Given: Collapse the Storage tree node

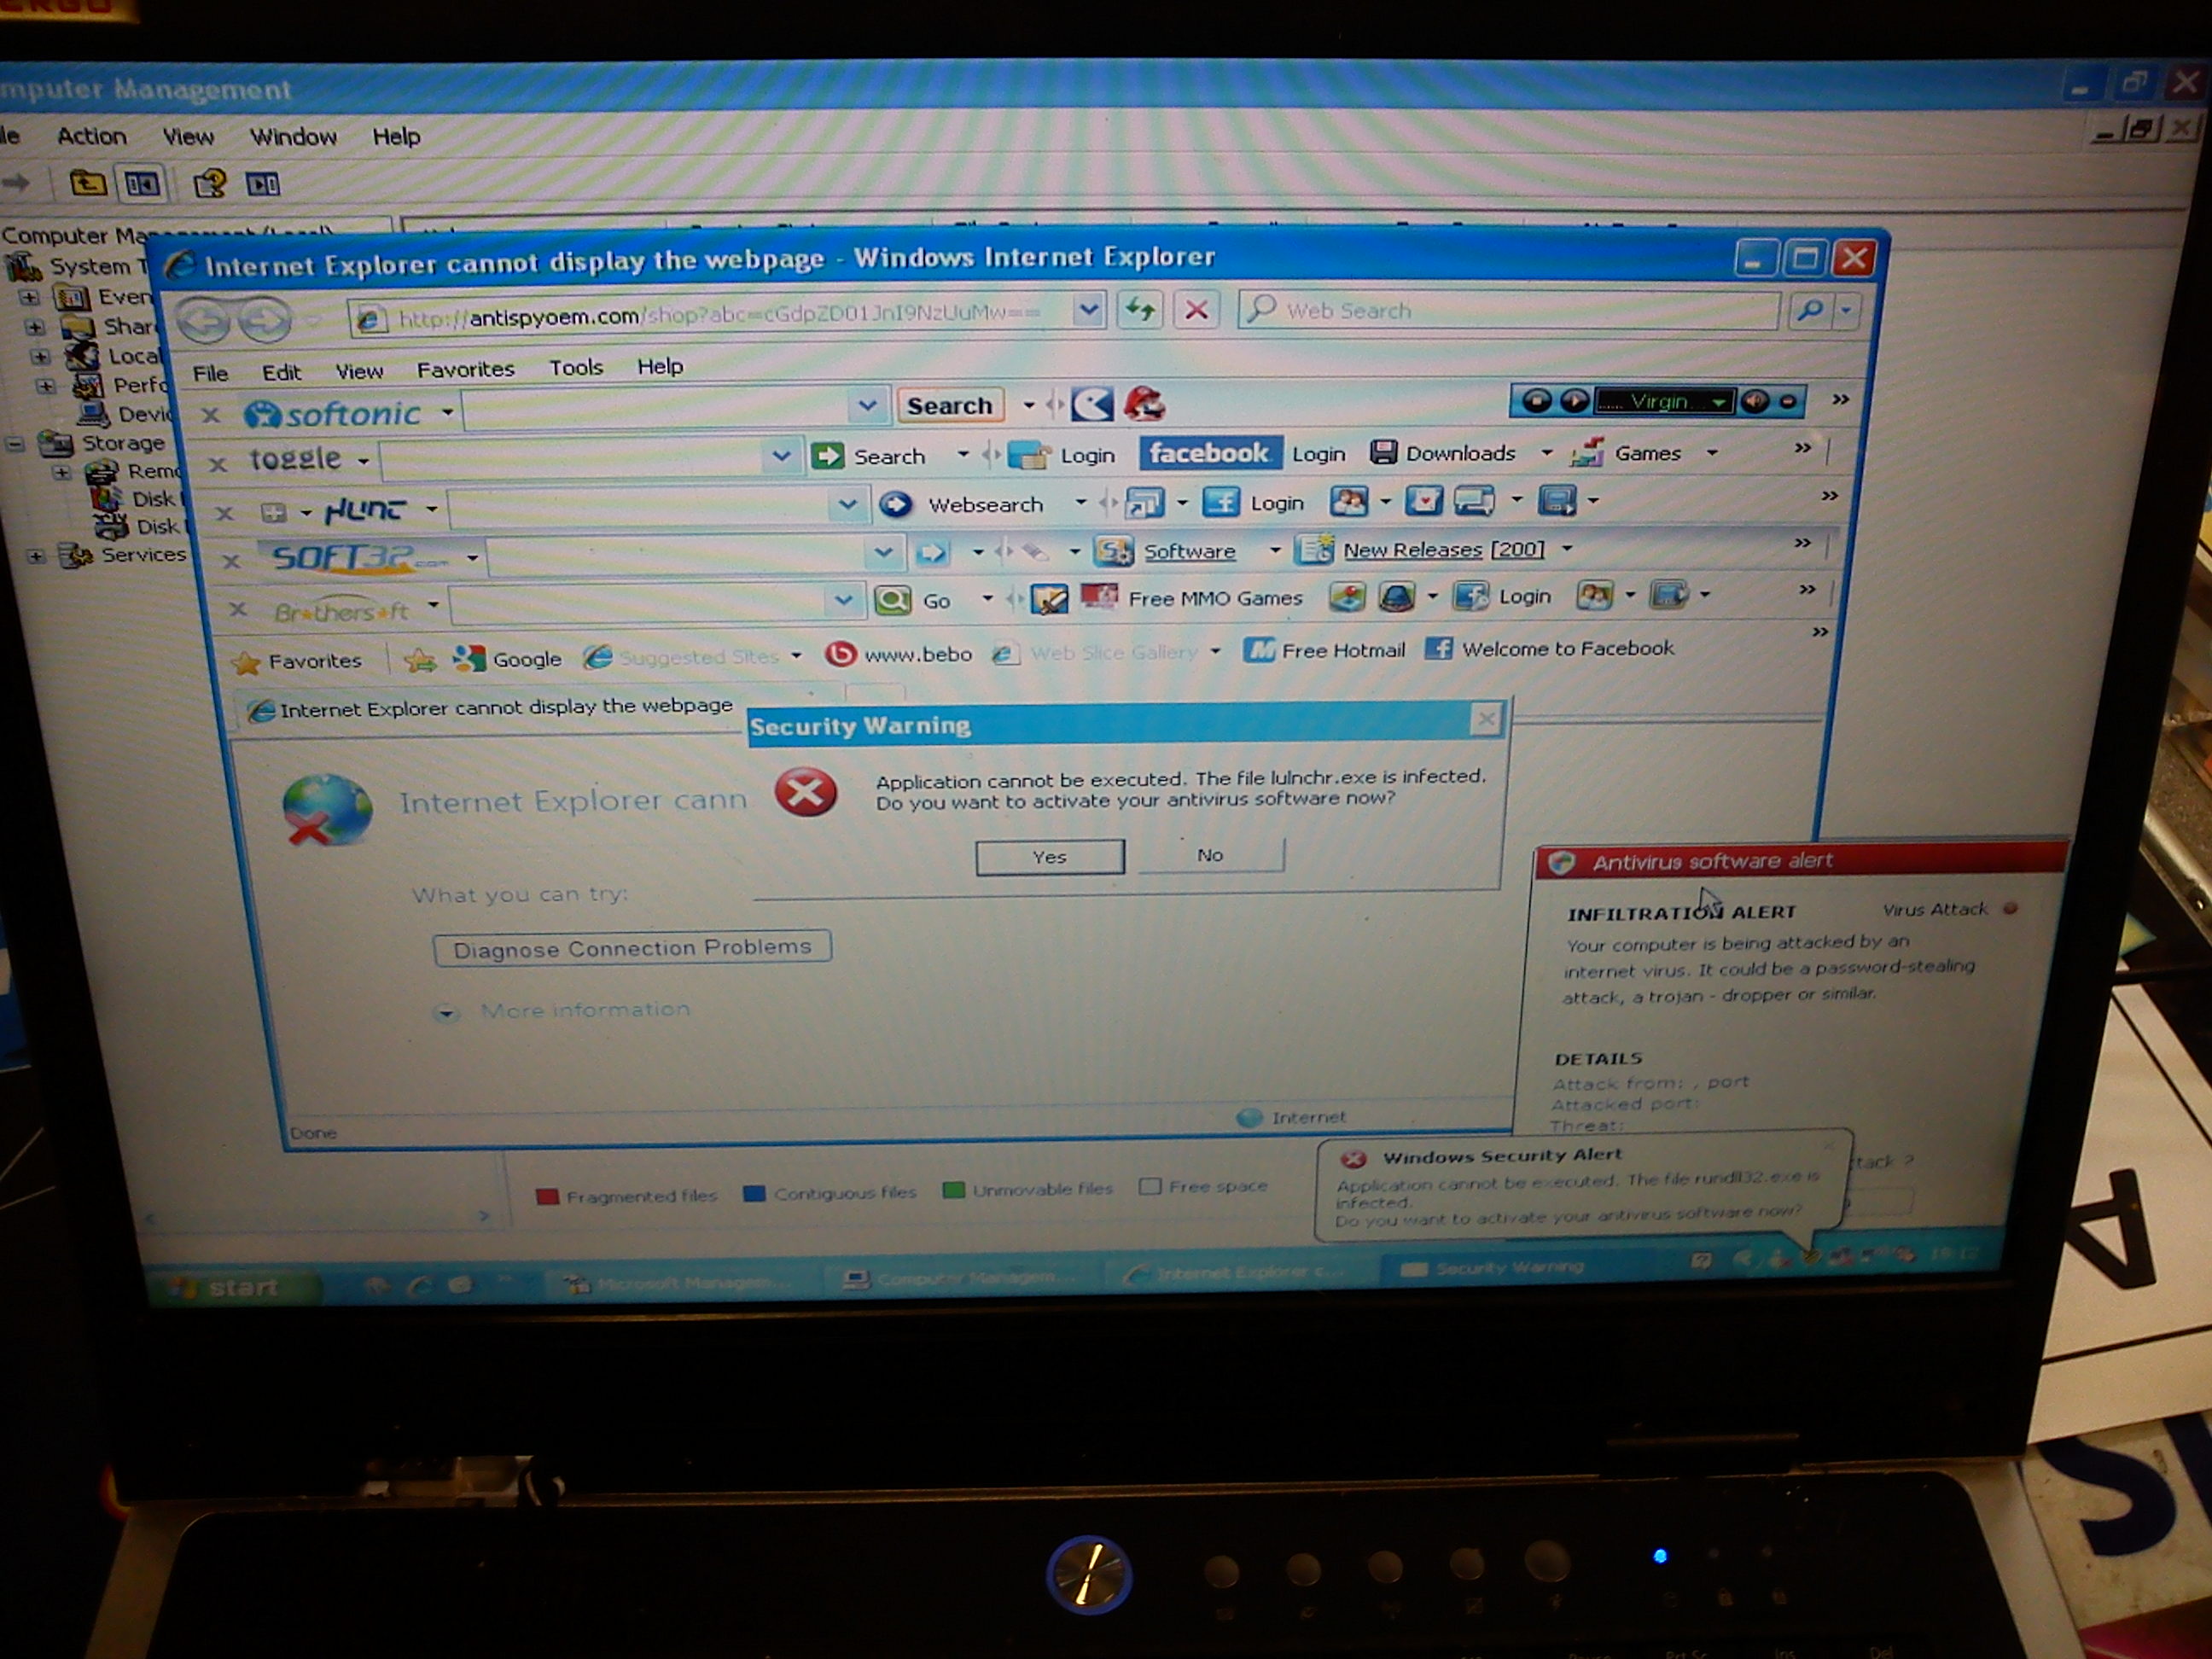Looking at the screenshot, I should point(15,443).
